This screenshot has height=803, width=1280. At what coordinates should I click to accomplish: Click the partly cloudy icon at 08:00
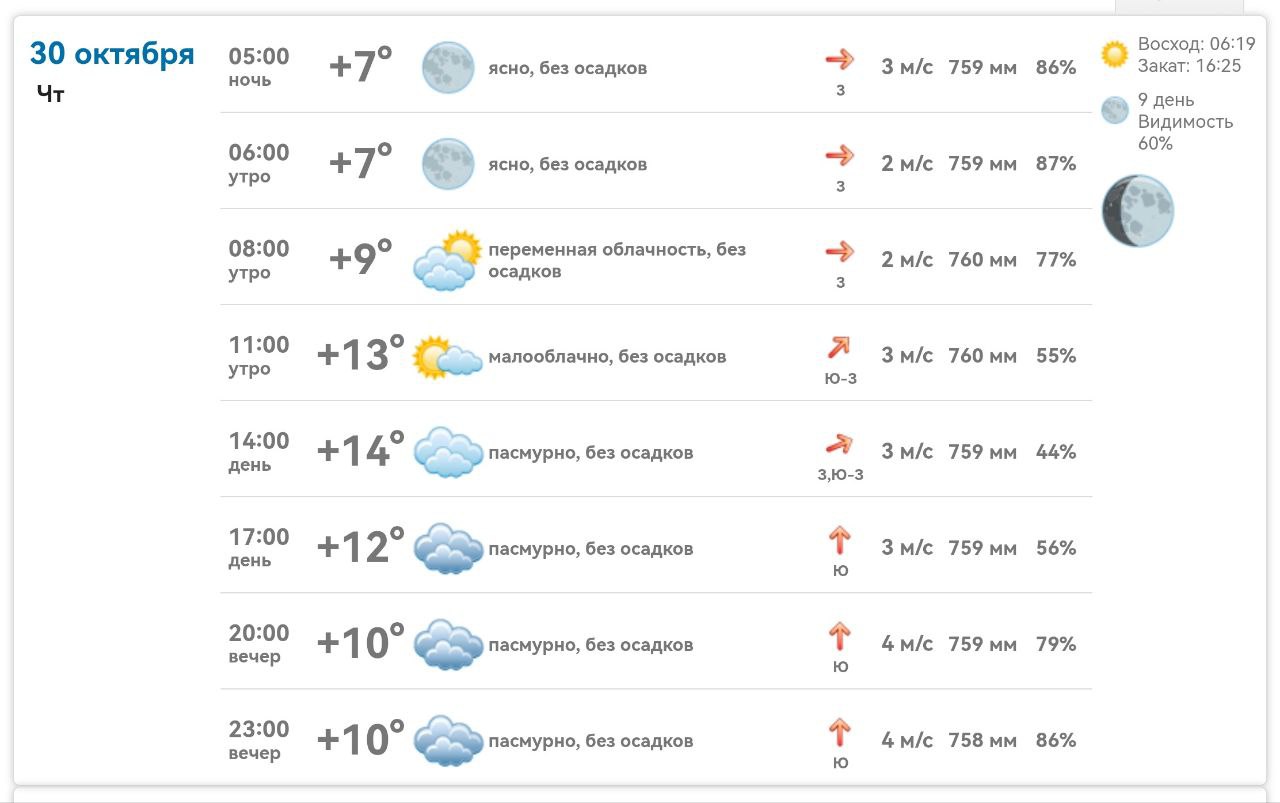point(447,260)
